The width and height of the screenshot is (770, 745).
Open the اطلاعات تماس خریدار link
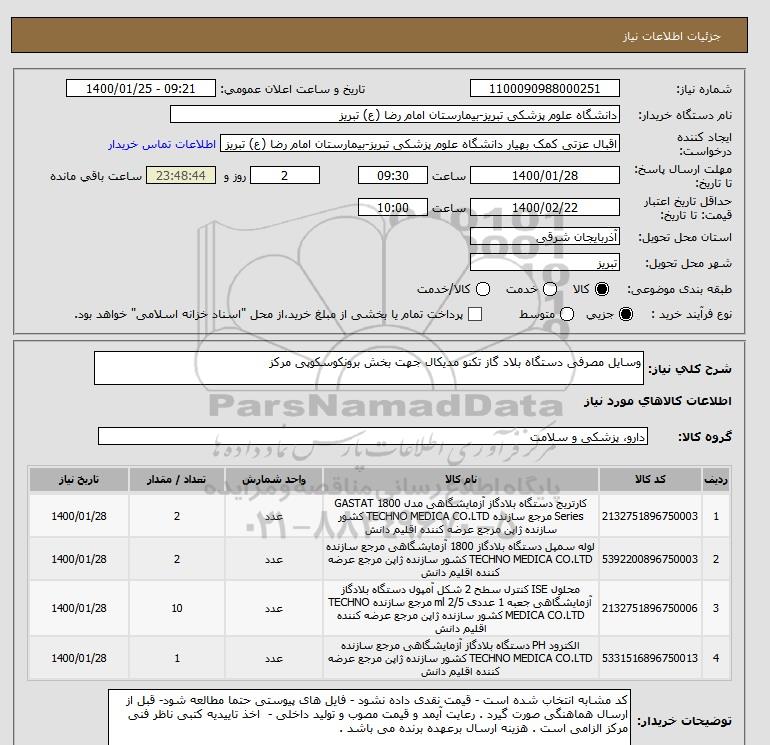pyautogui.click(x=162, y=144)
